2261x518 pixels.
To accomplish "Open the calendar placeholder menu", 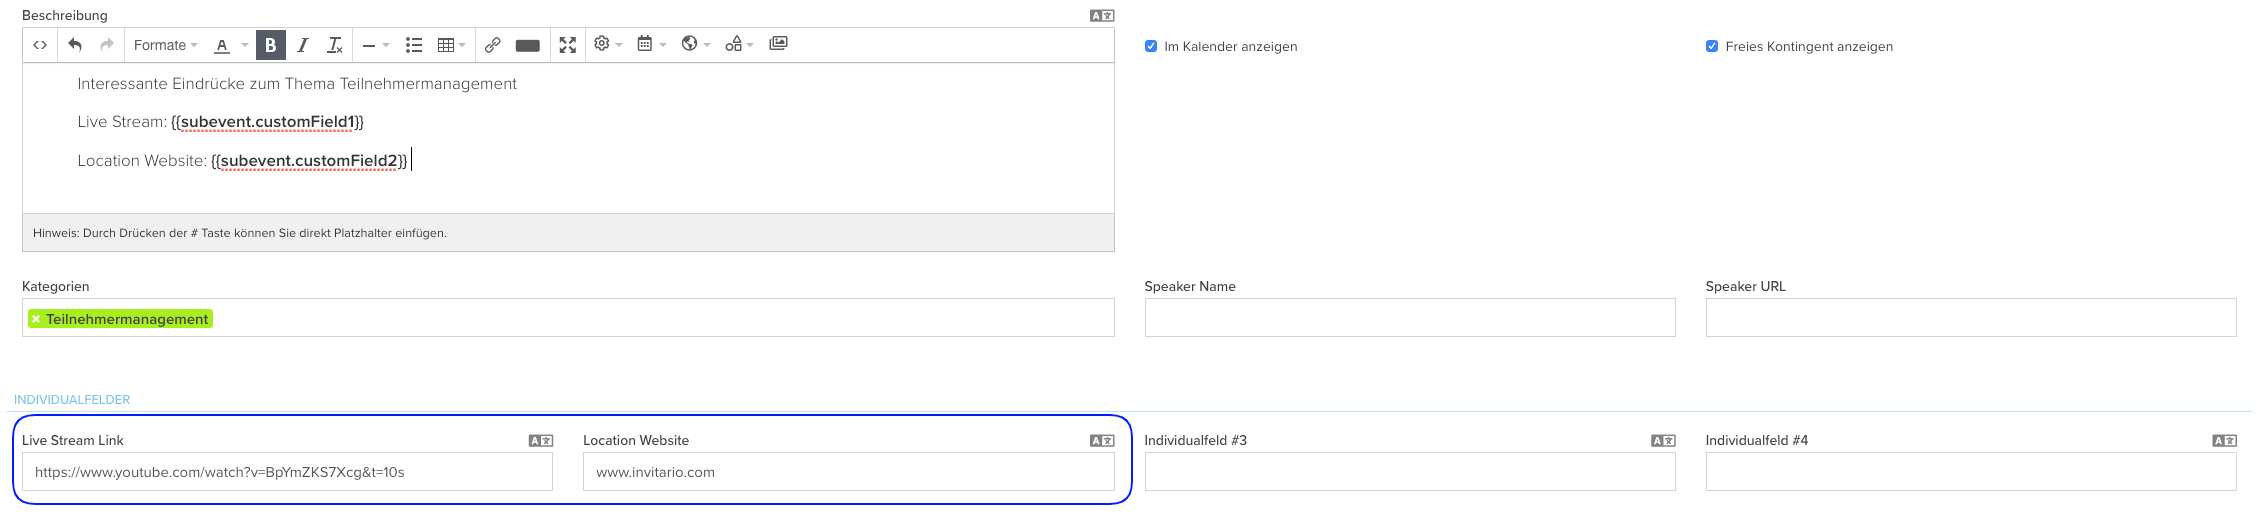I will [651, 44].
